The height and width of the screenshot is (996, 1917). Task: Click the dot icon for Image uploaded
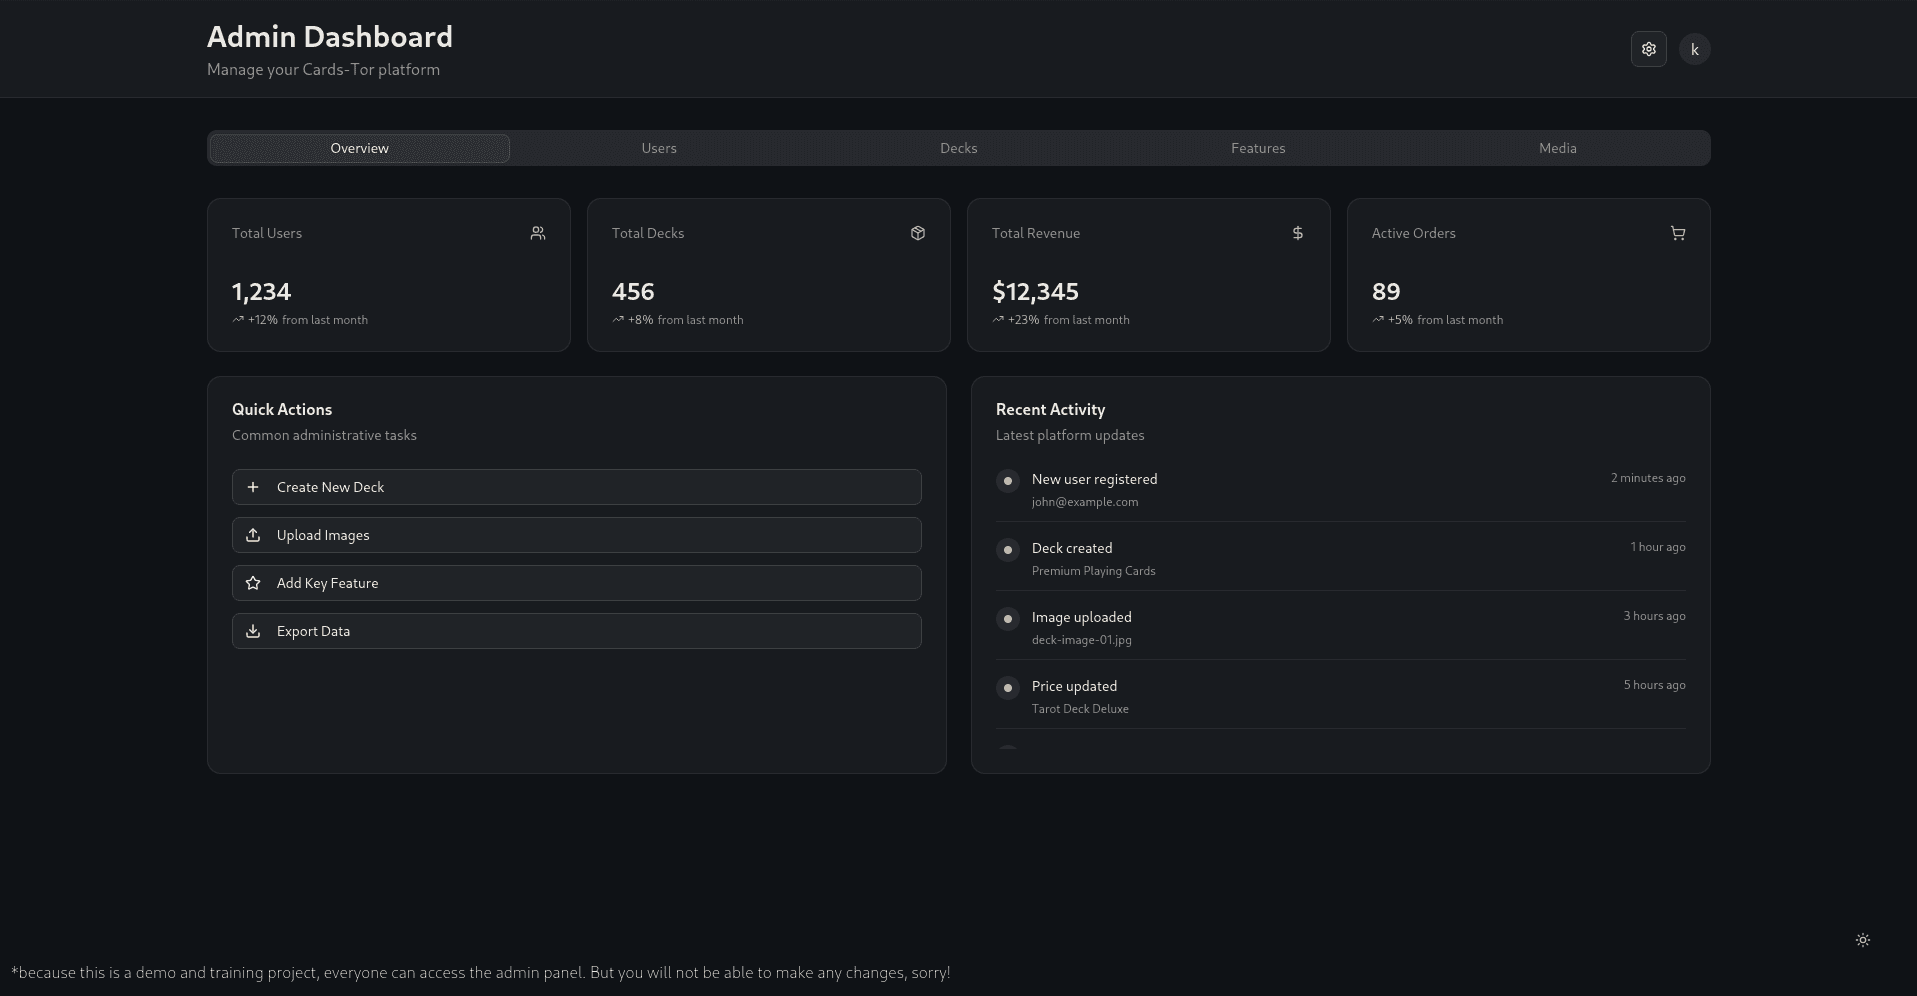(1008, 619)
